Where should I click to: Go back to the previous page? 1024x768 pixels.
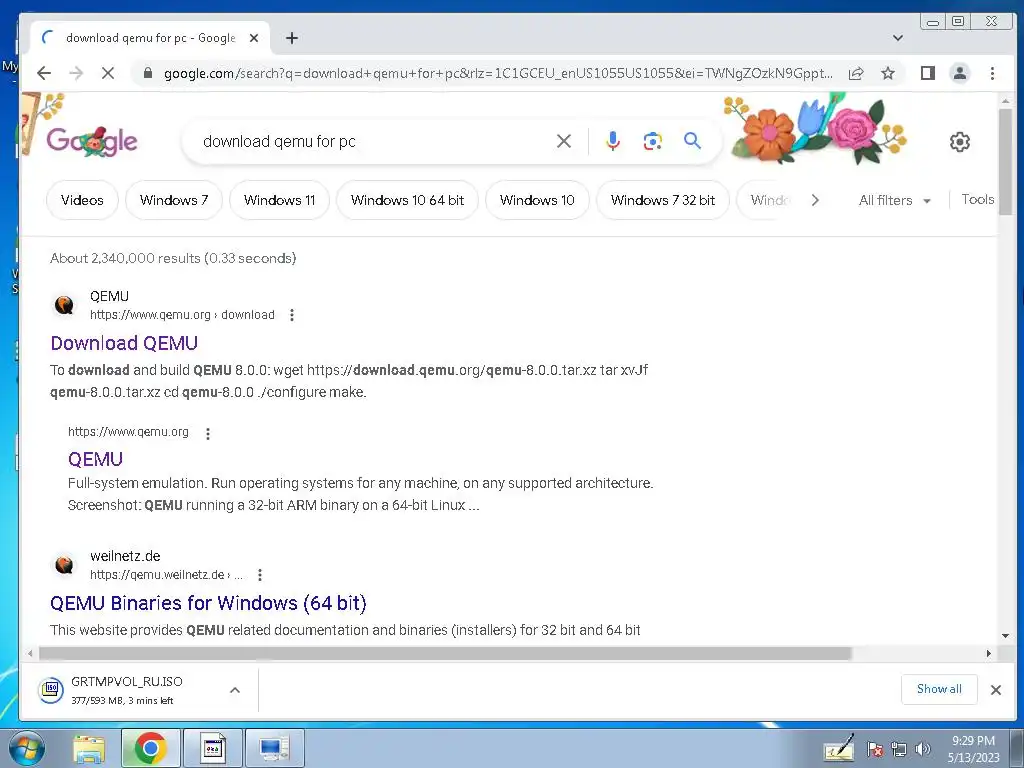(44, 73)
